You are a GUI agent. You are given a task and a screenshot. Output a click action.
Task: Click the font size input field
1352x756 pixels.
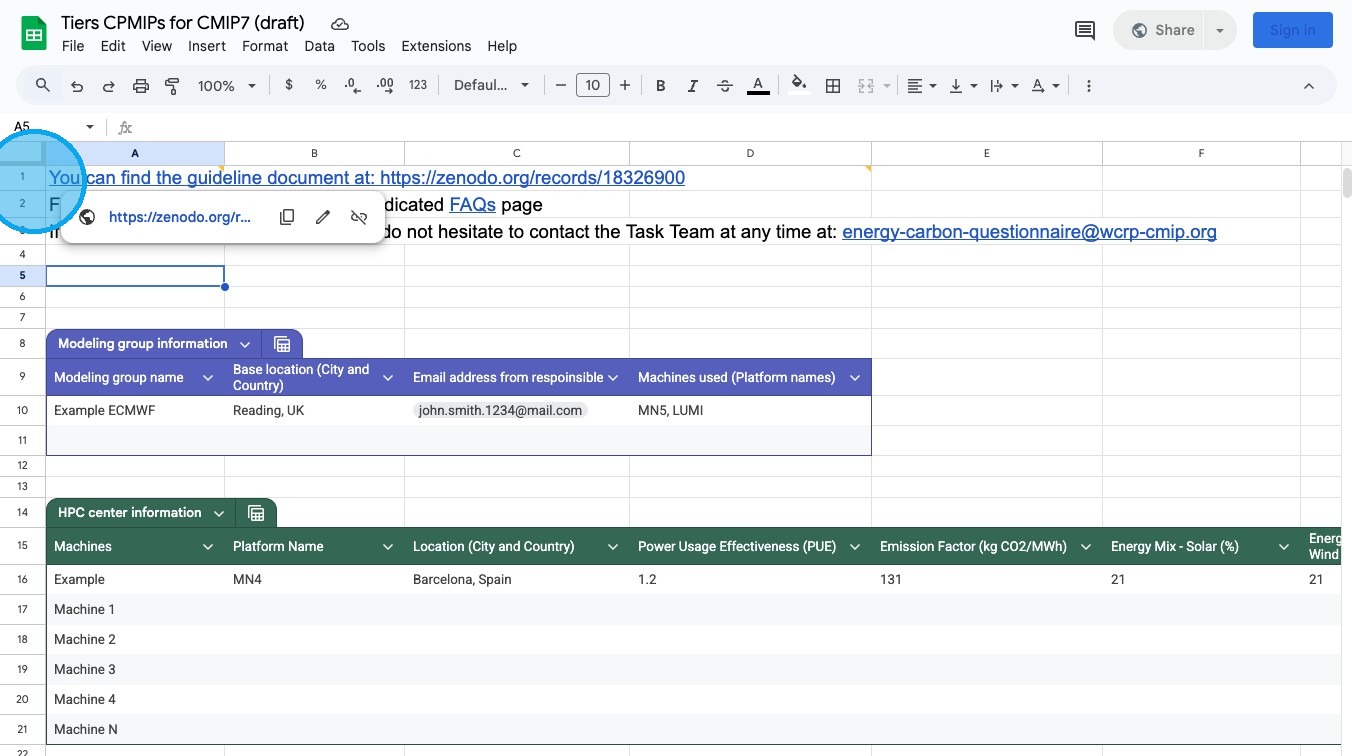(x=592, y=86)
